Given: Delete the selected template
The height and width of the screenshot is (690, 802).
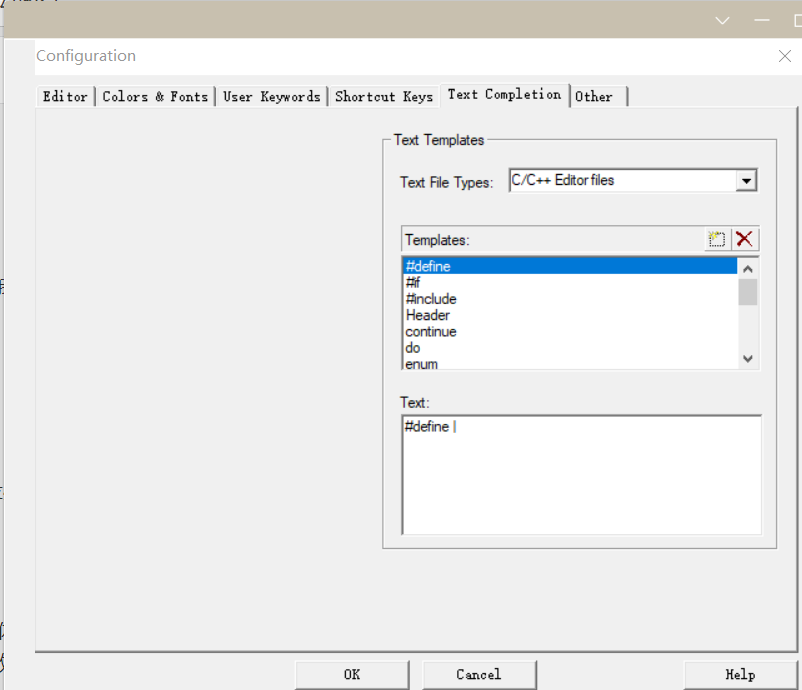Looking at the screenshot, I should 744,239.
